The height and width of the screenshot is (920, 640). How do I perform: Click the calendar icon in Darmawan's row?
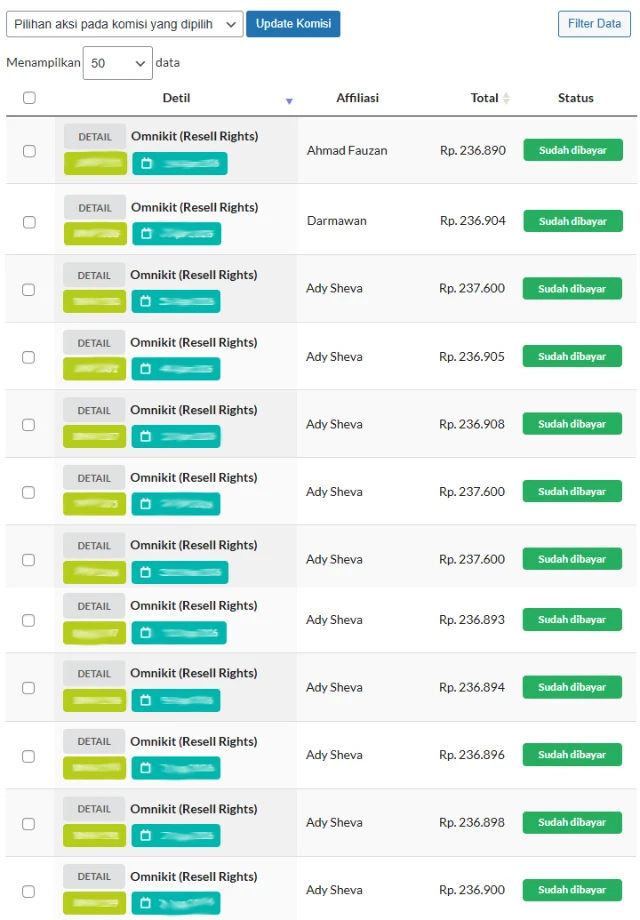tap(147, 234)
